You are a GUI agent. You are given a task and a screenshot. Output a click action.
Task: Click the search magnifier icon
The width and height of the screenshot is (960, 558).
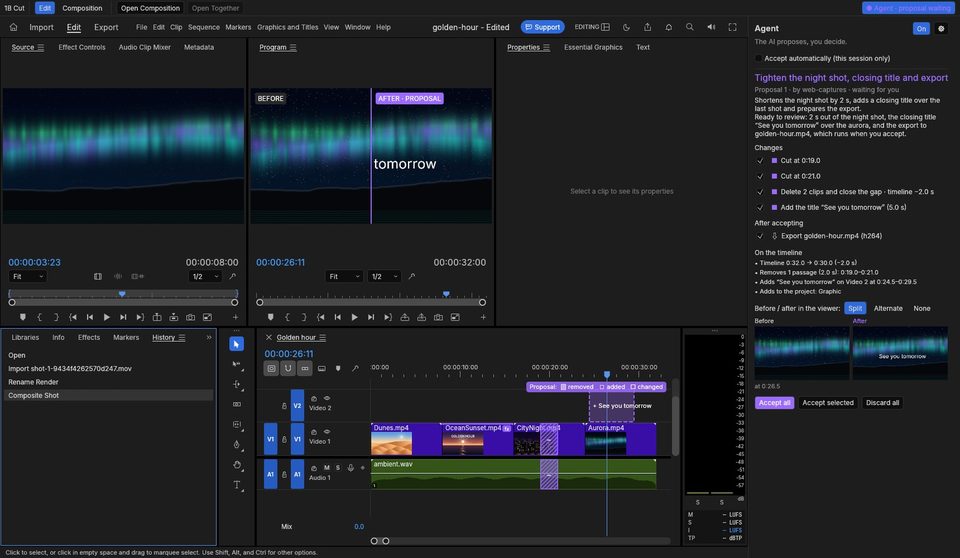[x=689, y=27]
